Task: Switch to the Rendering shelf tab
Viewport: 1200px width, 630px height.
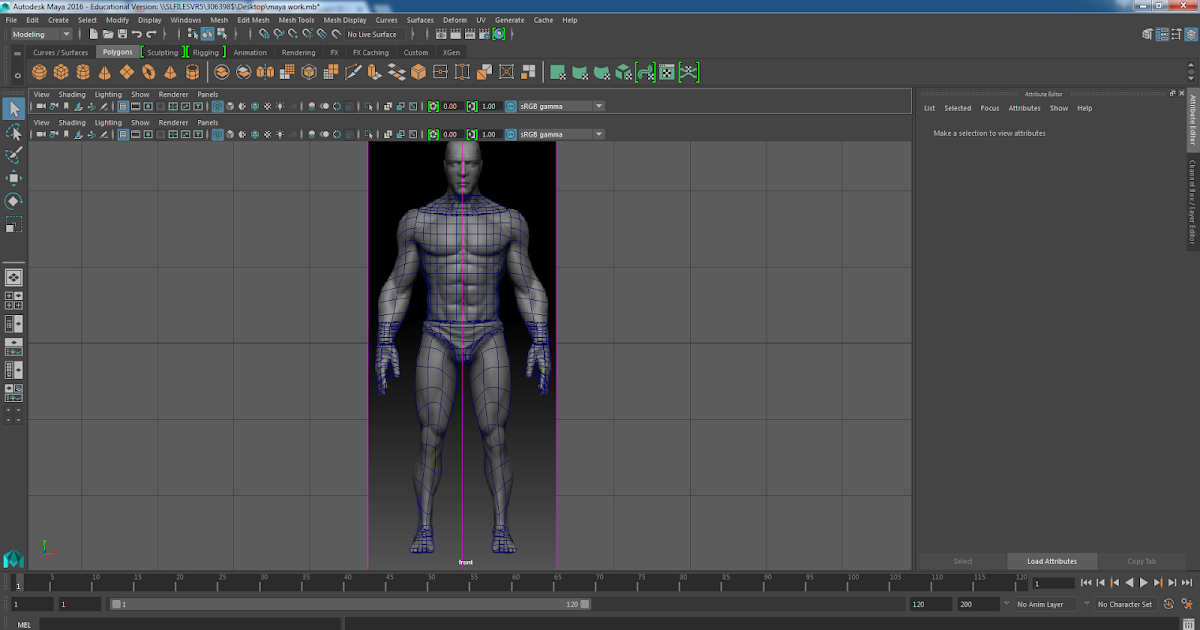Action: click(298, 52)
